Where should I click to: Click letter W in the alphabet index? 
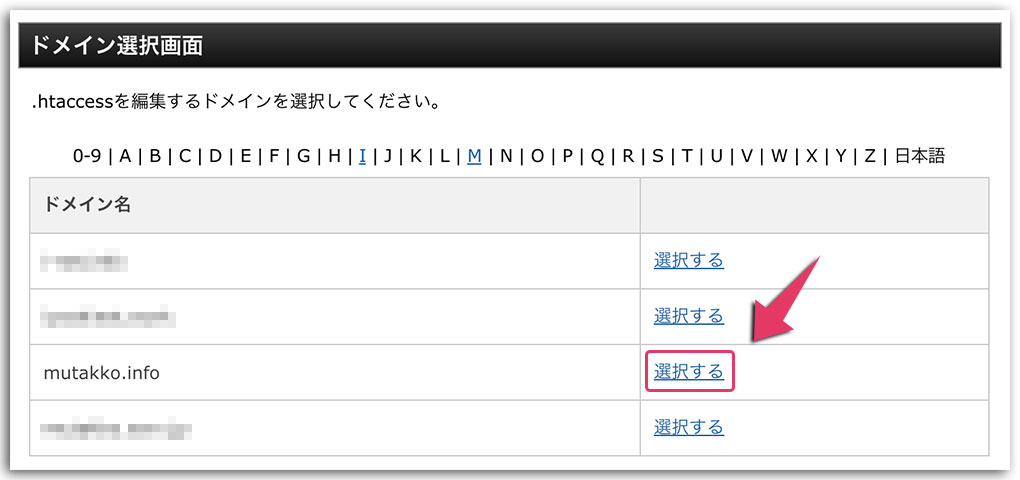[x=779, y=156]
